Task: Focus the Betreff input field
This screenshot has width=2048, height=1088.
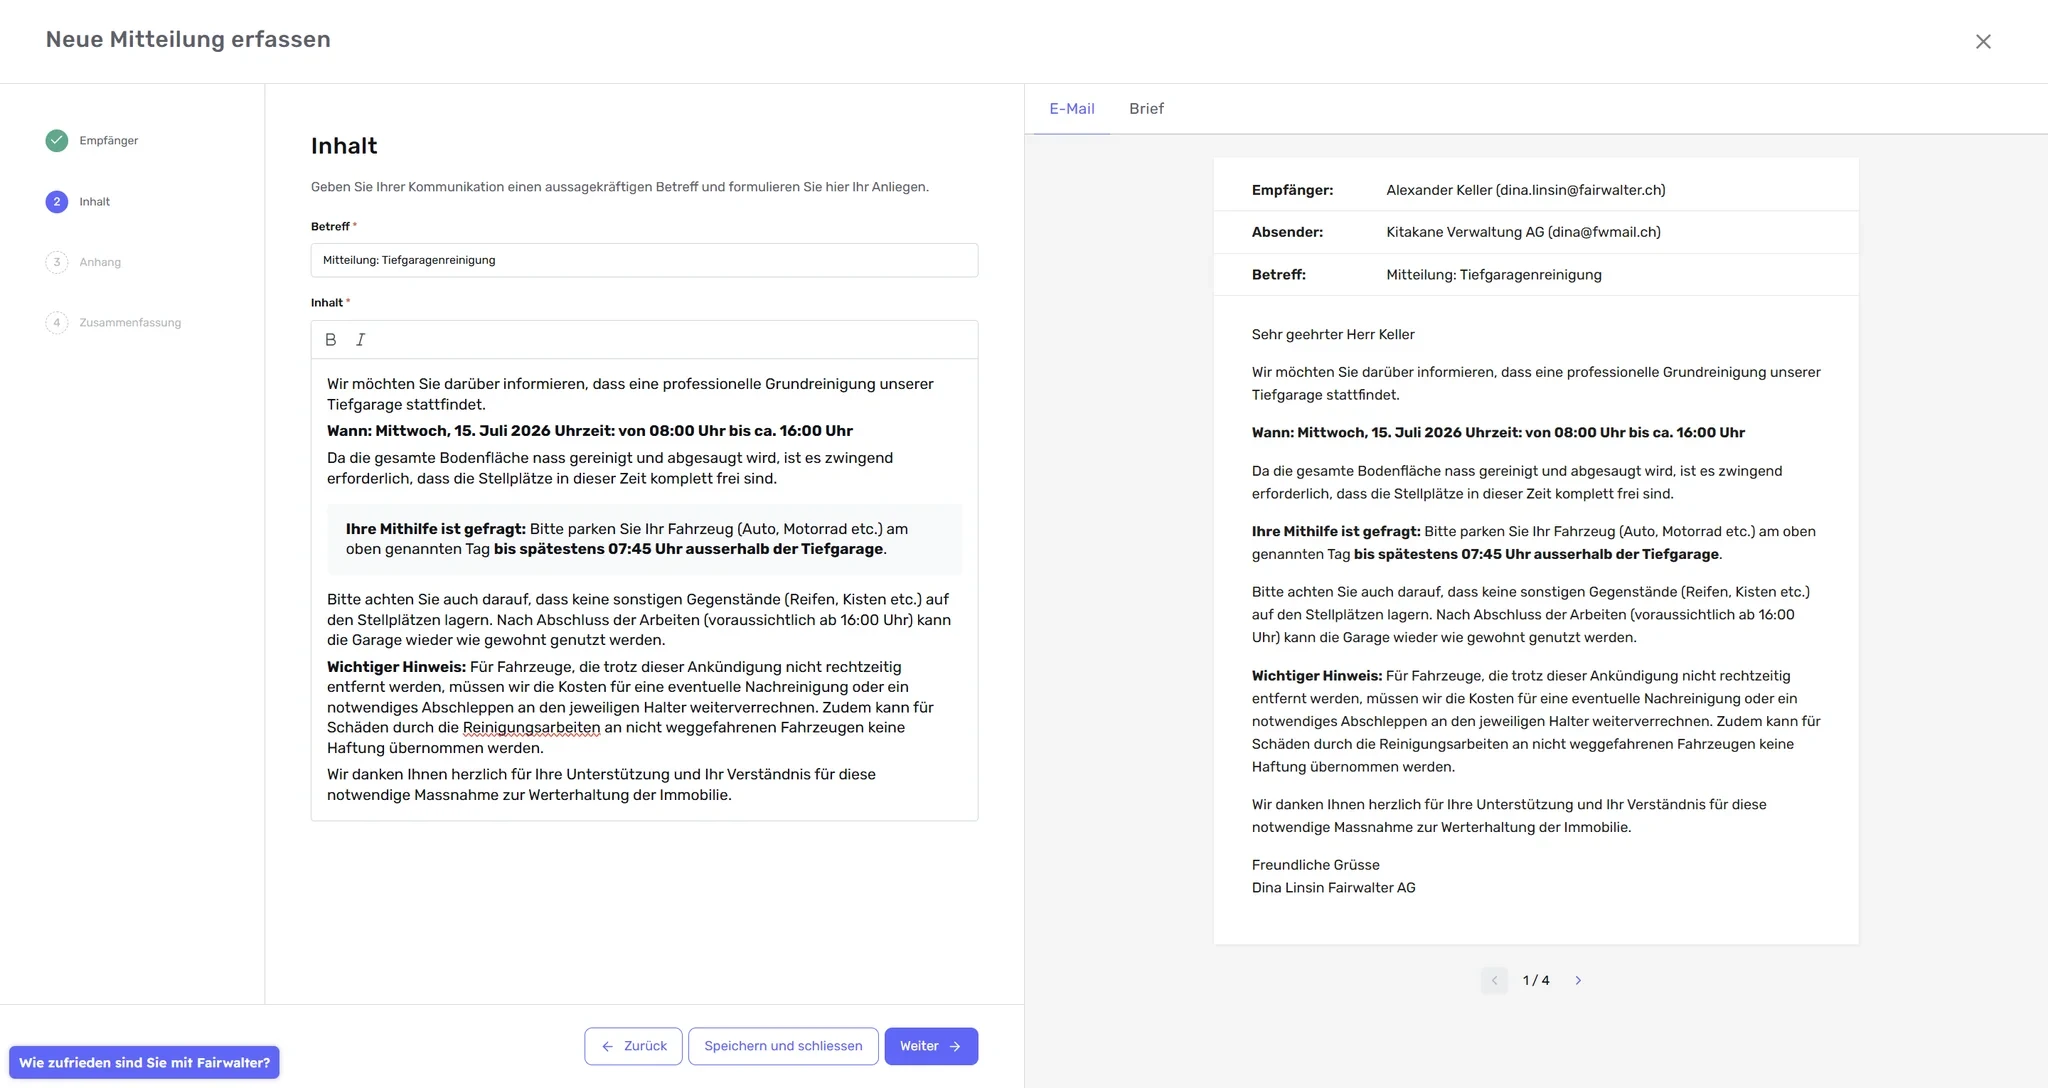Action: click(x=644, y=260)
